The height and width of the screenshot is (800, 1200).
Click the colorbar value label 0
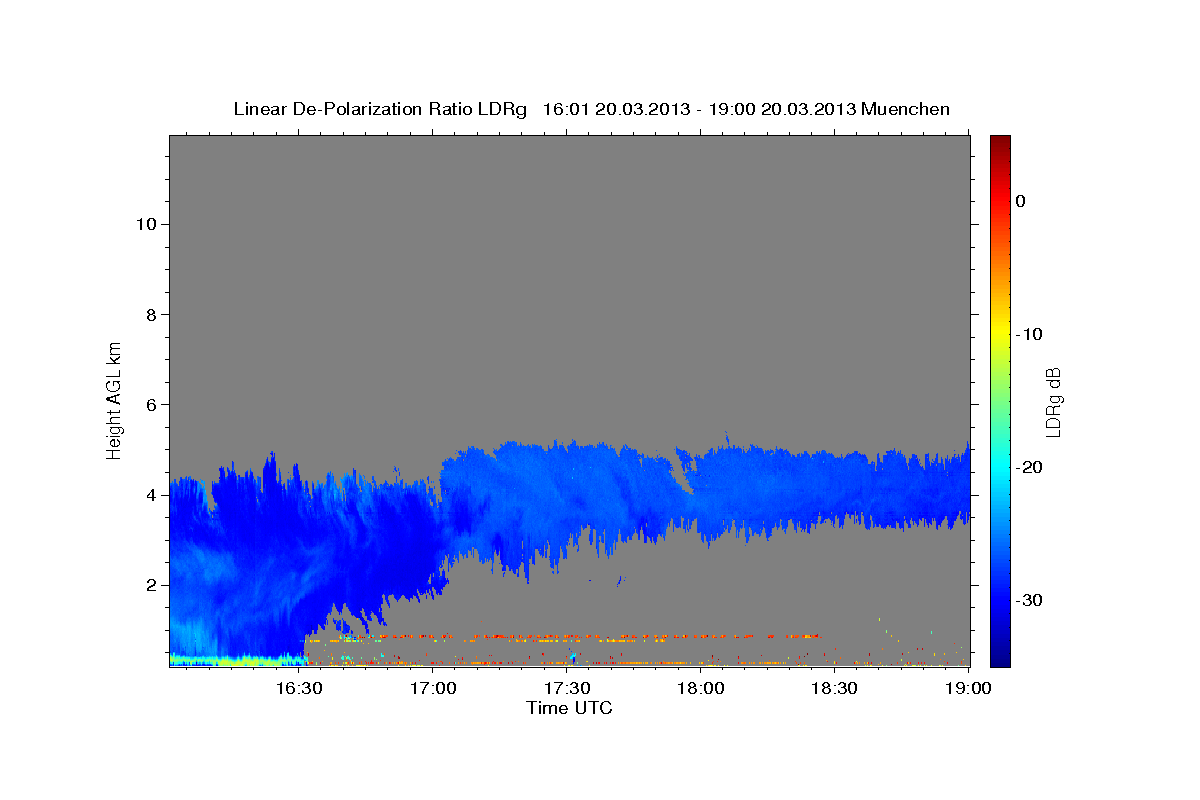(1021, 201)
